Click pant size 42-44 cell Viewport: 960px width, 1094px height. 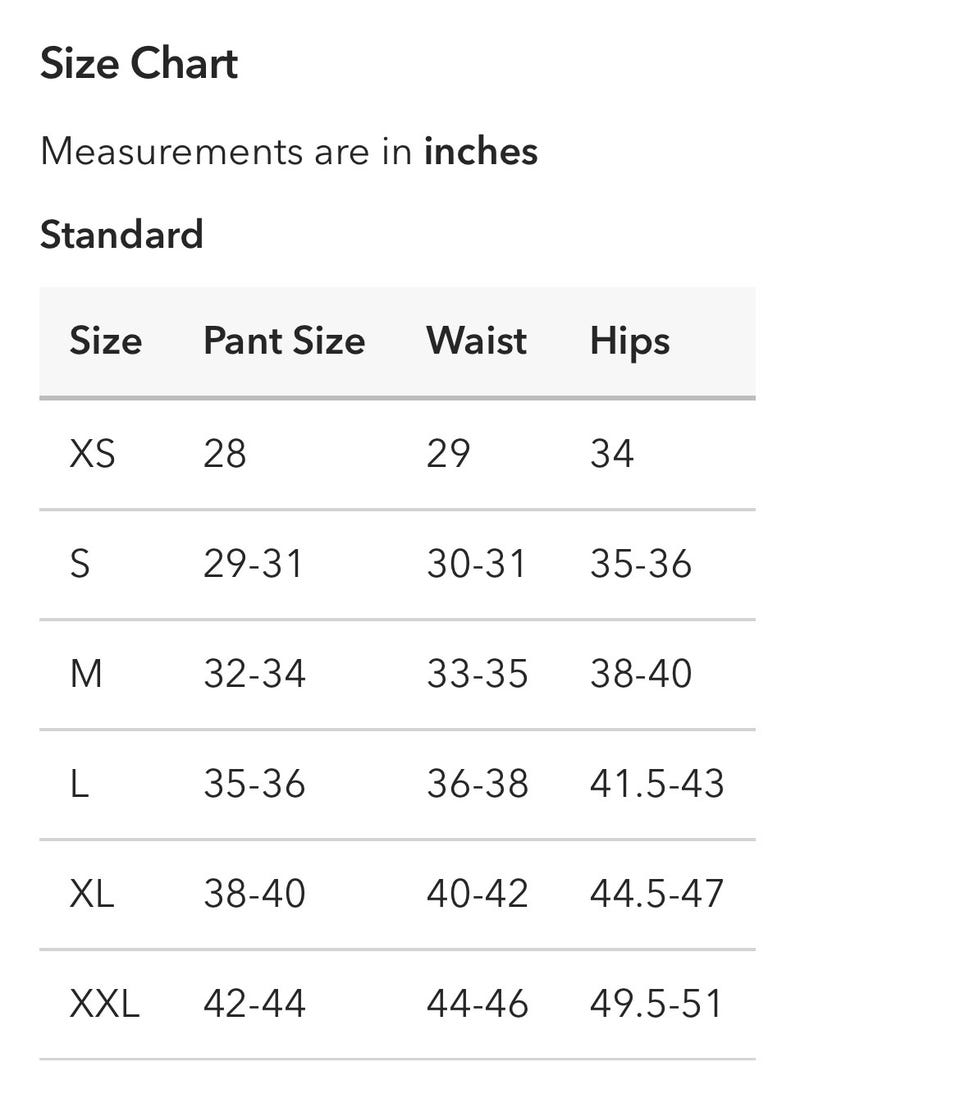click(254, 1004)
